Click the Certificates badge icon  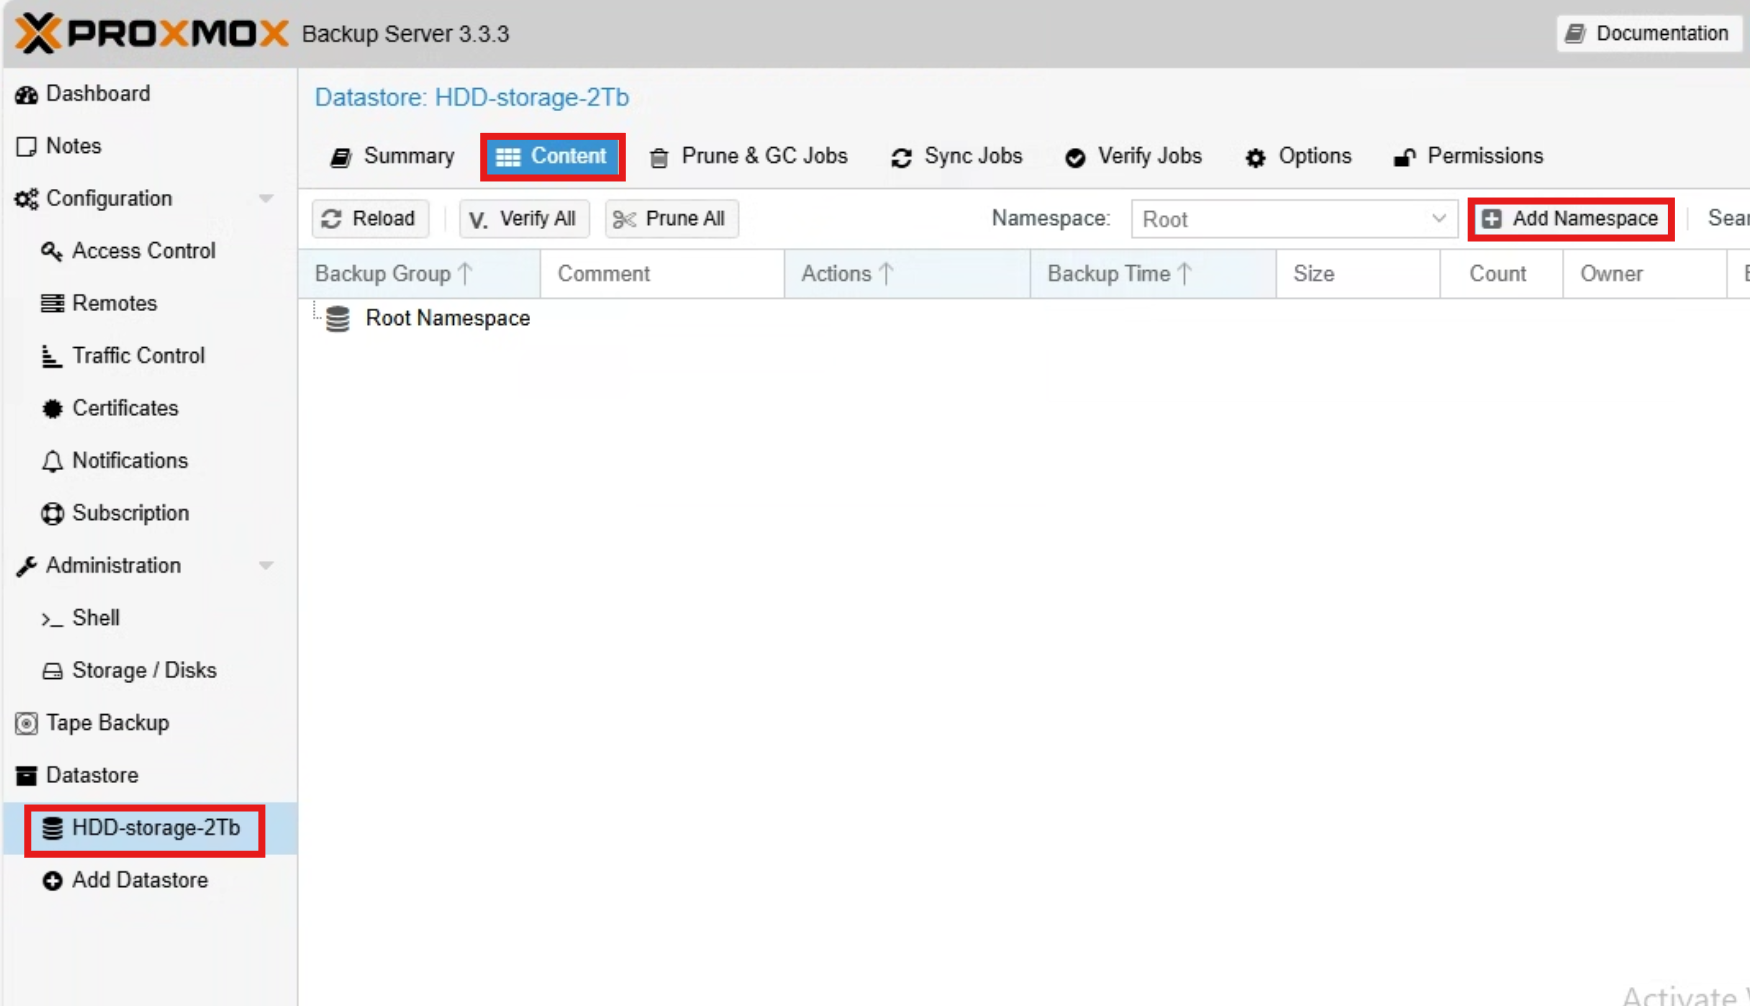click(x=52, y=408)
